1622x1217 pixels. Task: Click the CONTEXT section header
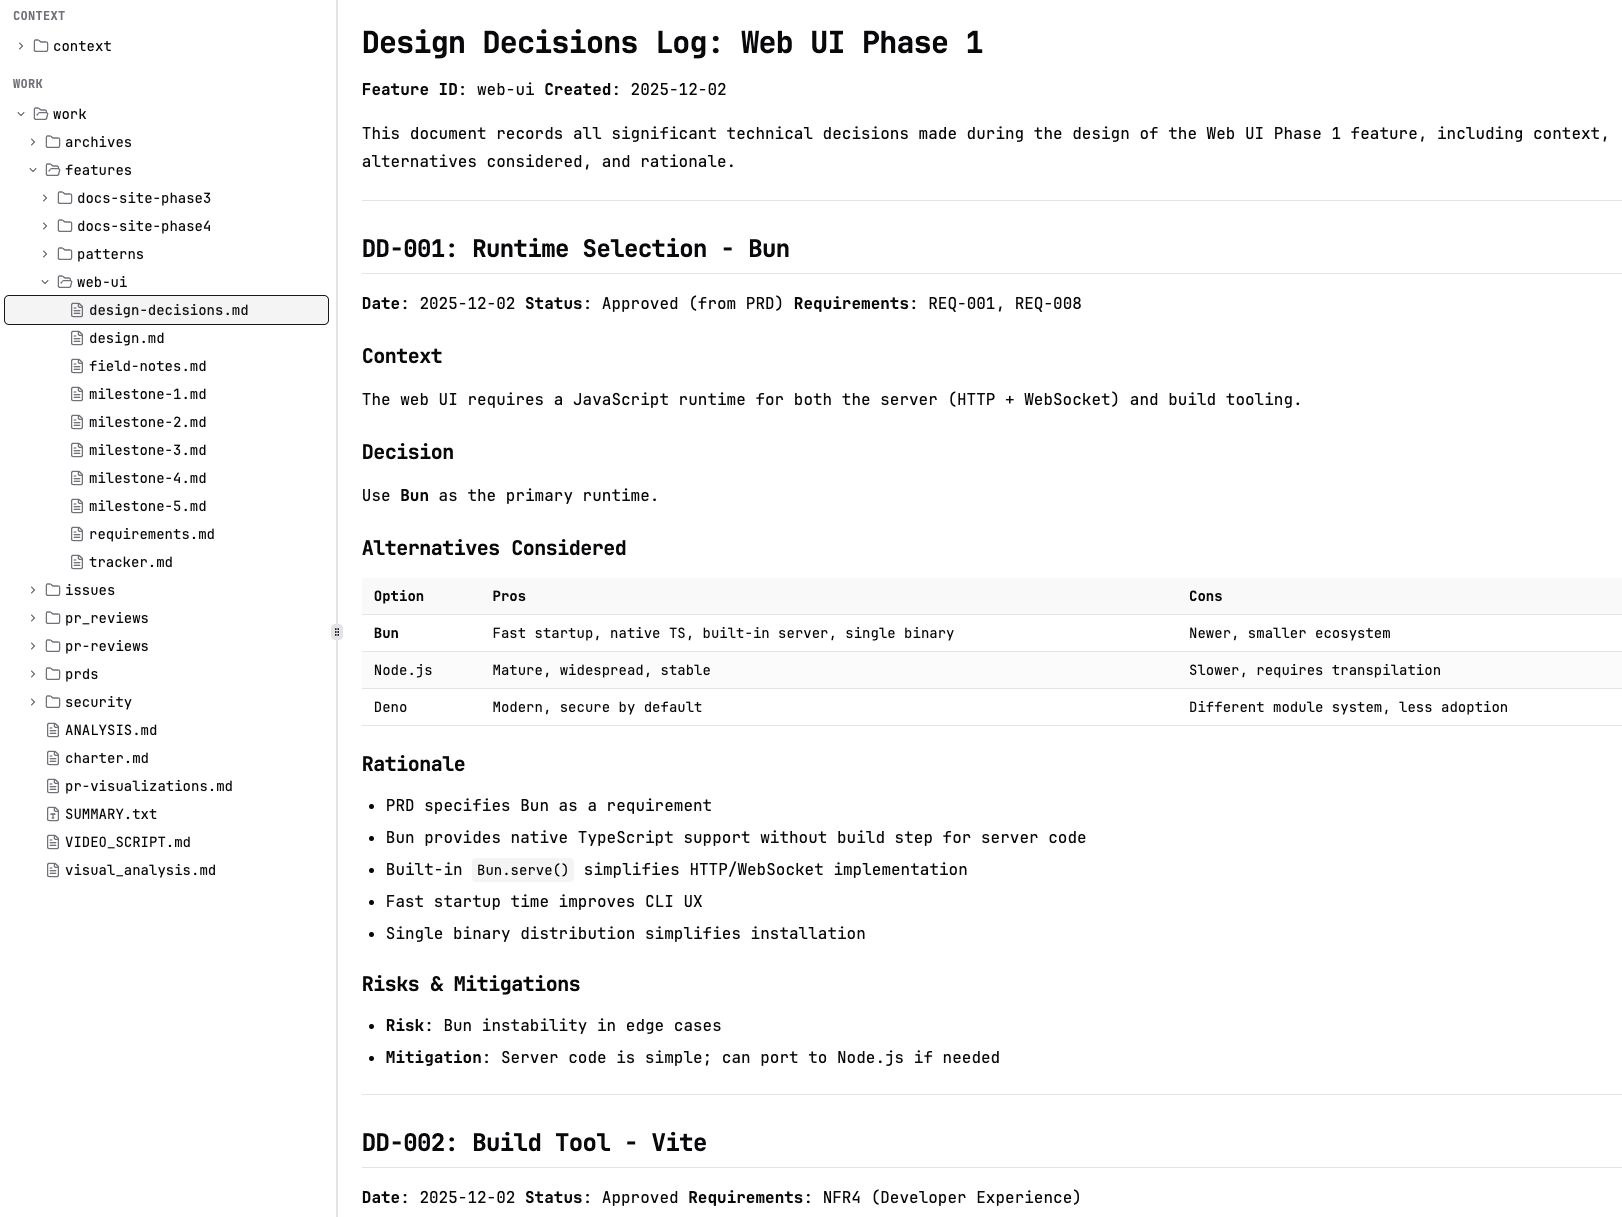click(38, 15)
